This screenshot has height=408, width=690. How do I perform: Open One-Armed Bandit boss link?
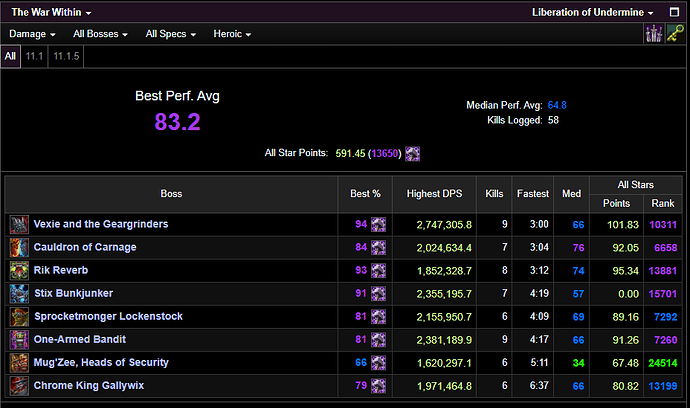pos(80,339)
